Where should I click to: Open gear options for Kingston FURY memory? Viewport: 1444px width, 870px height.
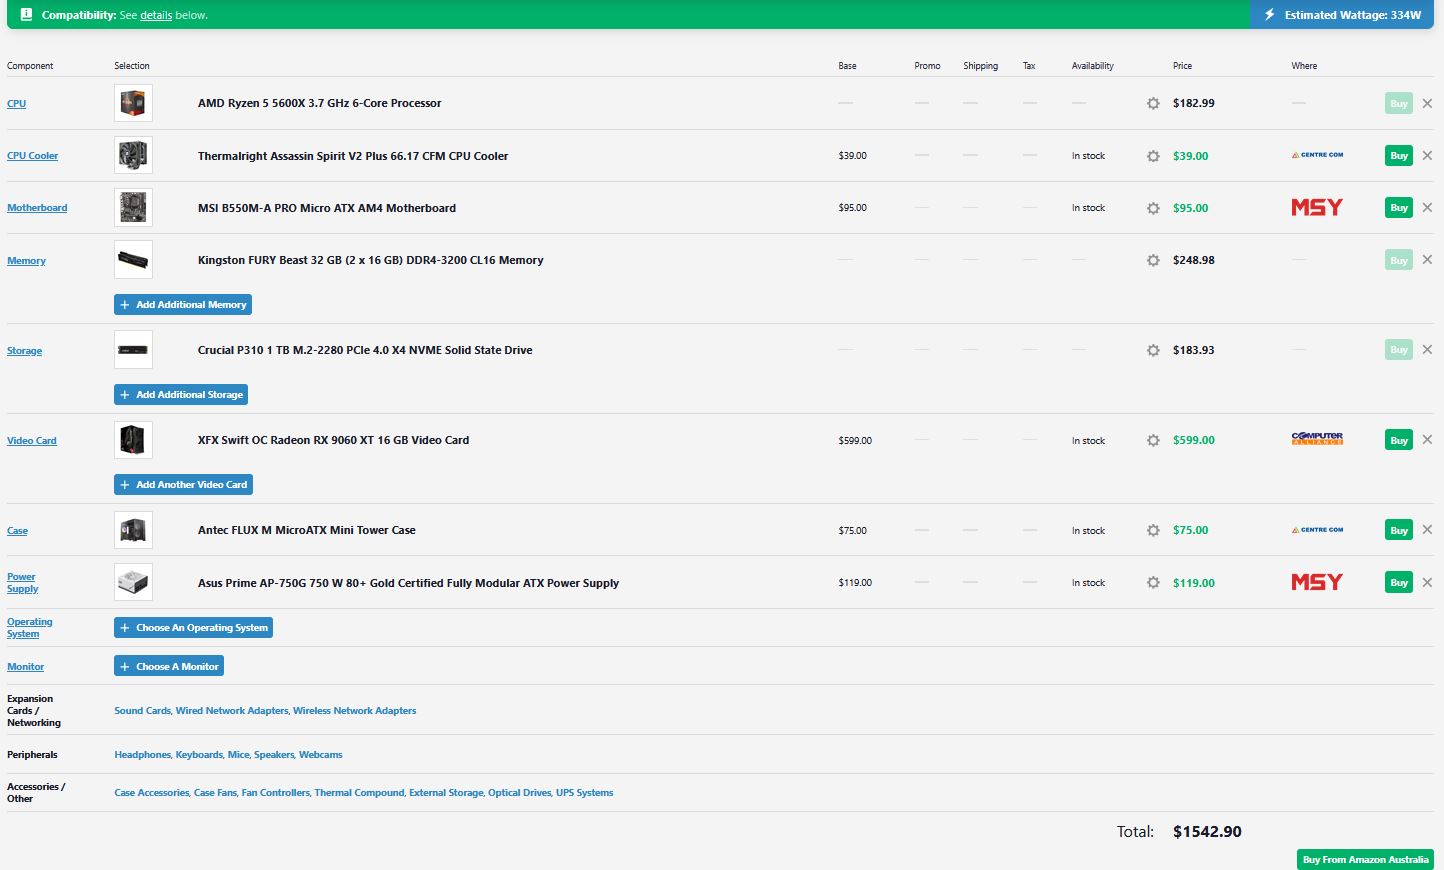coord(1153,260)
